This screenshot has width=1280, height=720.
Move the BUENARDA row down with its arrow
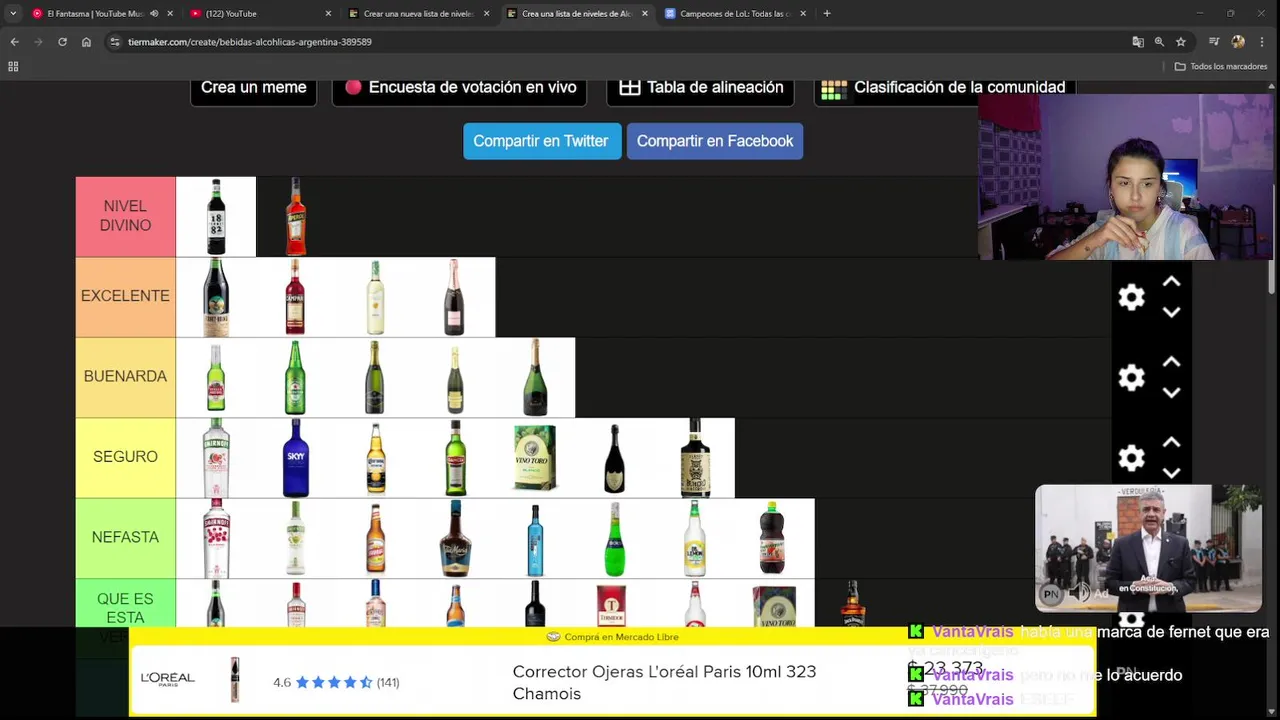tap(1171, 392)
